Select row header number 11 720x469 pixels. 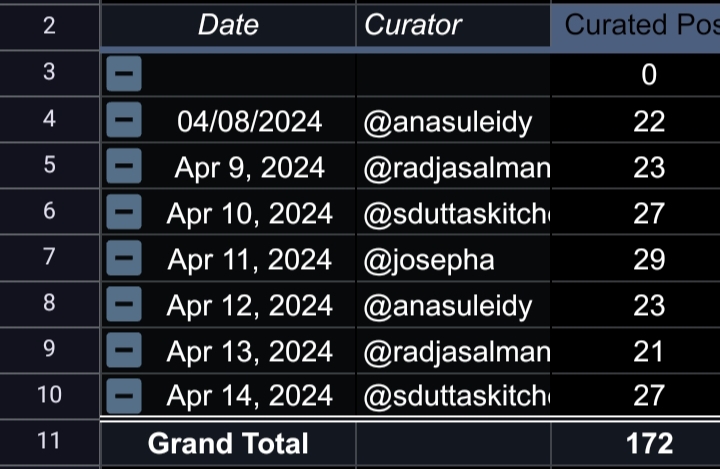click(x=49, y=441)
